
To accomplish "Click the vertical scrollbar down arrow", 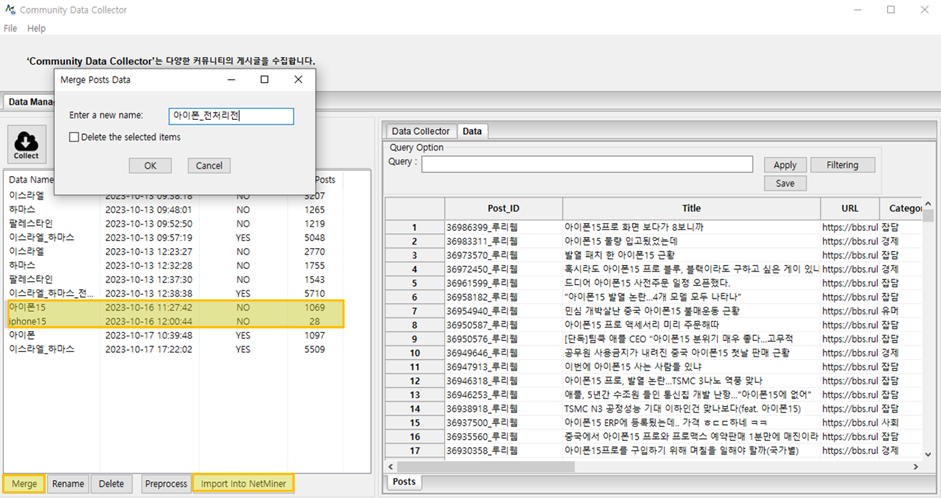I will coord(928,455).
